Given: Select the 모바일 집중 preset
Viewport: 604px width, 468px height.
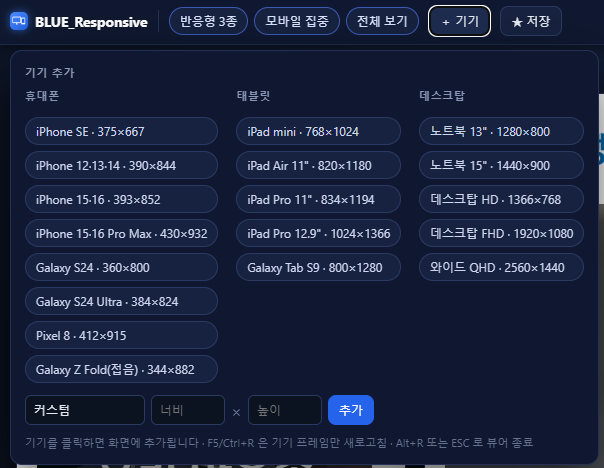Looking at the screenshot, I should pos(297,21).
